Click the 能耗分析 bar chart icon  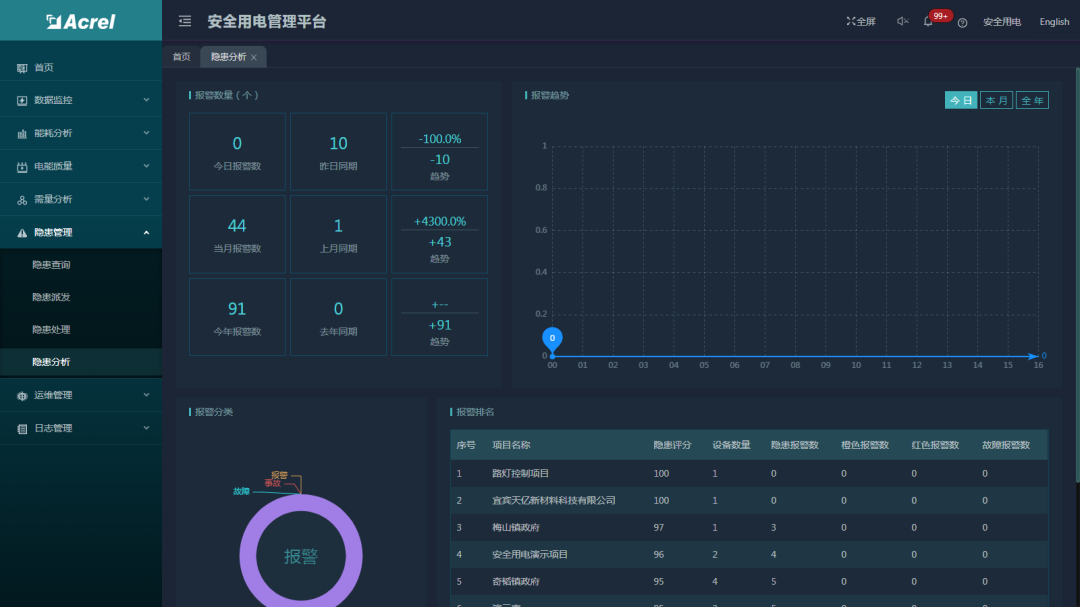(x=22, y=133)
